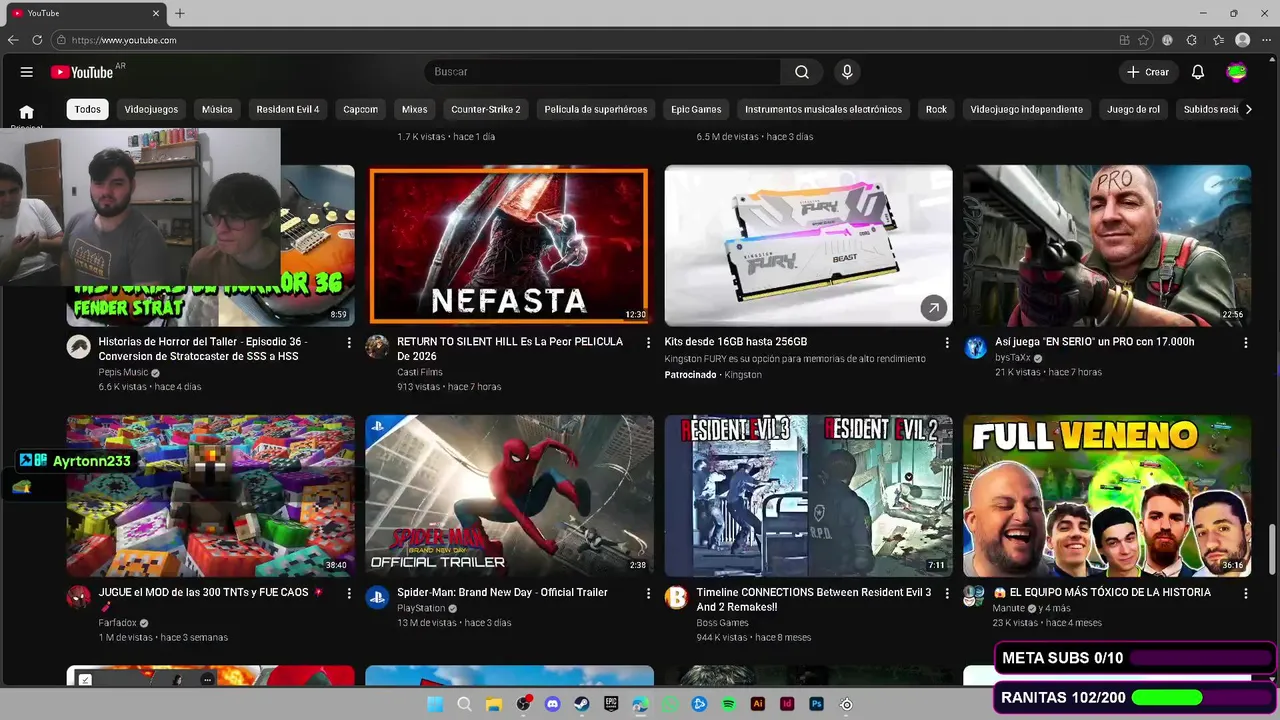Open Epic Games Launcher from taskbar
The height and width of the screenshot is (720, 1280).
611,704
